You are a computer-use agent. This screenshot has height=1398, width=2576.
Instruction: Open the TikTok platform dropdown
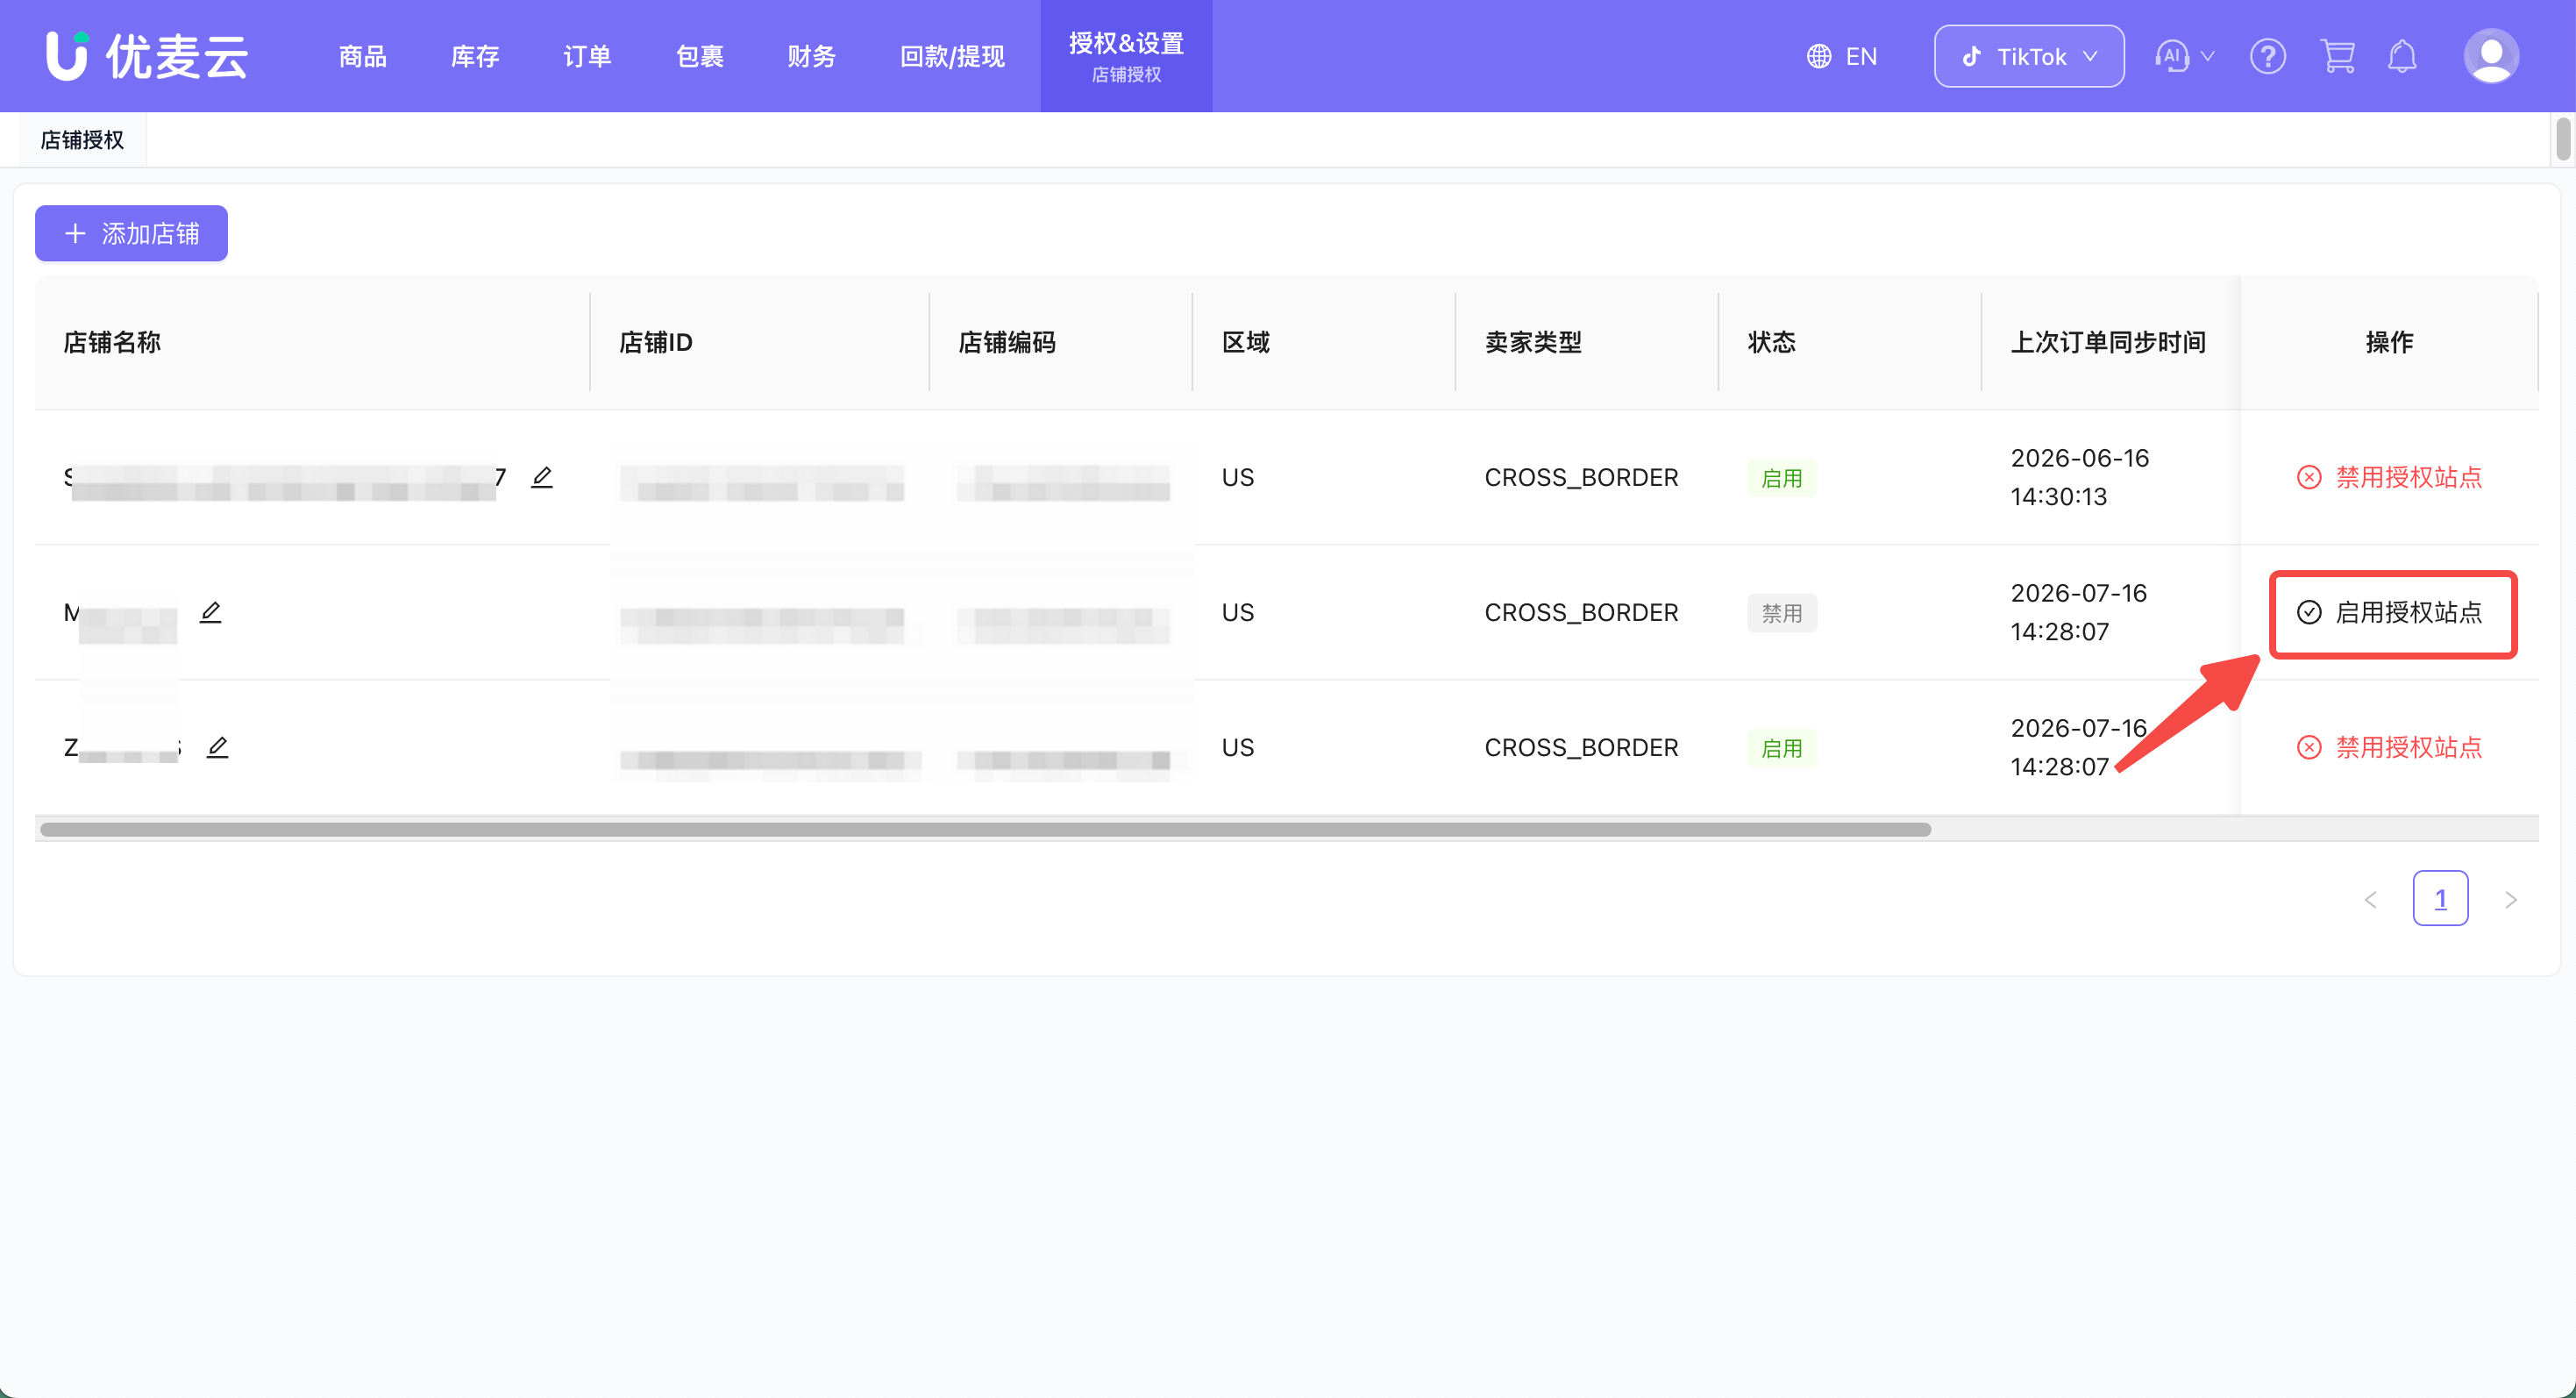(2029, 56)
